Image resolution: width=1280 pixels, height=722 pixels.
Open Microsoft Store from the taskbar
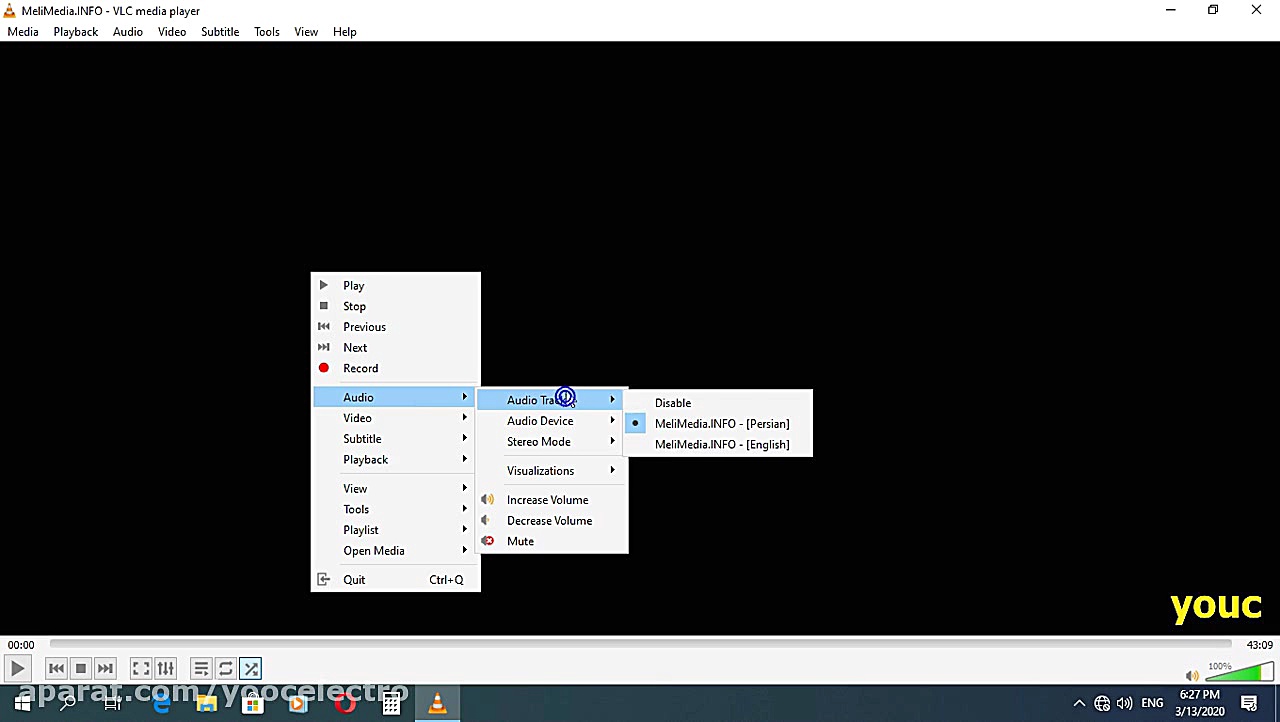coord(253,704)
